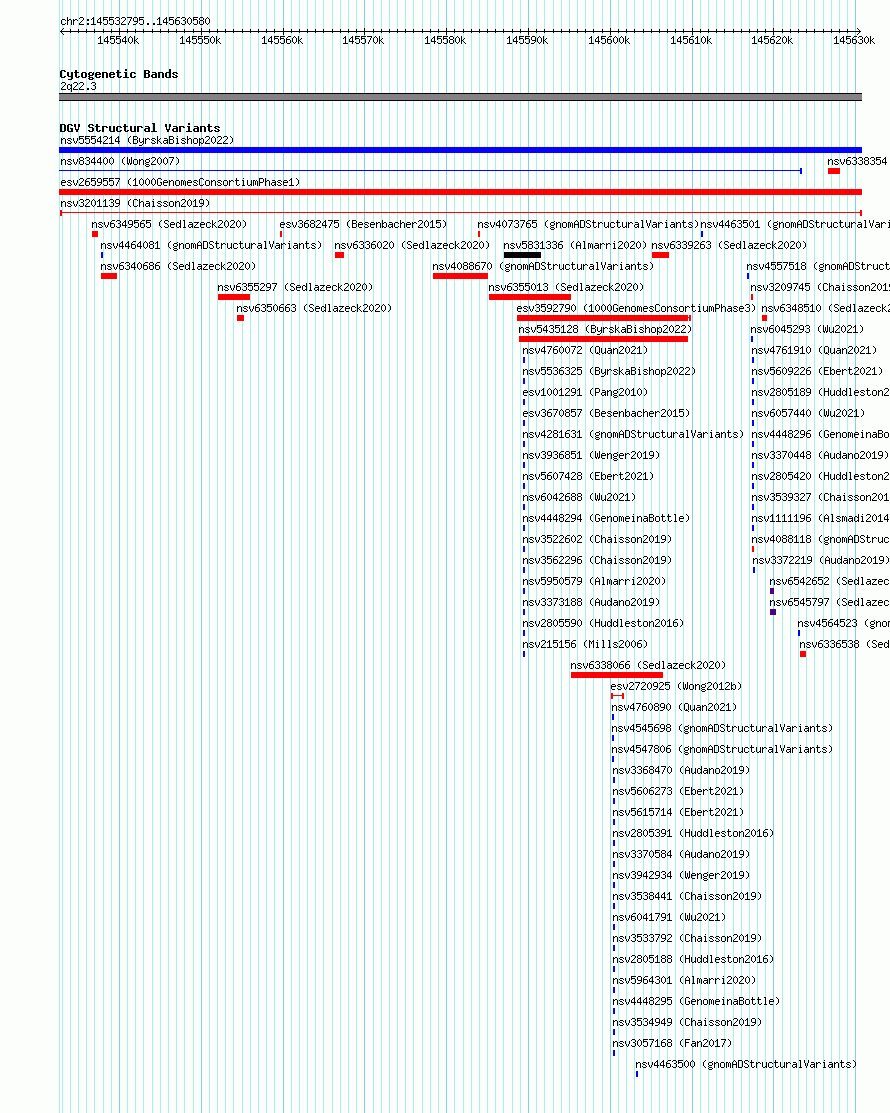Viewport: 890px width, 1113px height.
Task: Click the nsv6045293 (Wu2021) label
Action: tap(808, 330)
